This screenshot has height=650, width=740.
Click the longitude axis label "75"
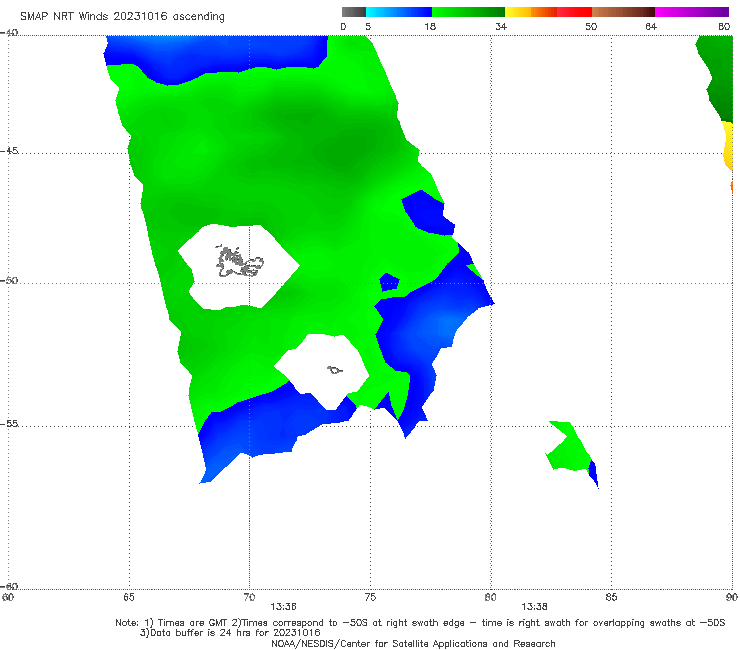(x=370, y=597)
